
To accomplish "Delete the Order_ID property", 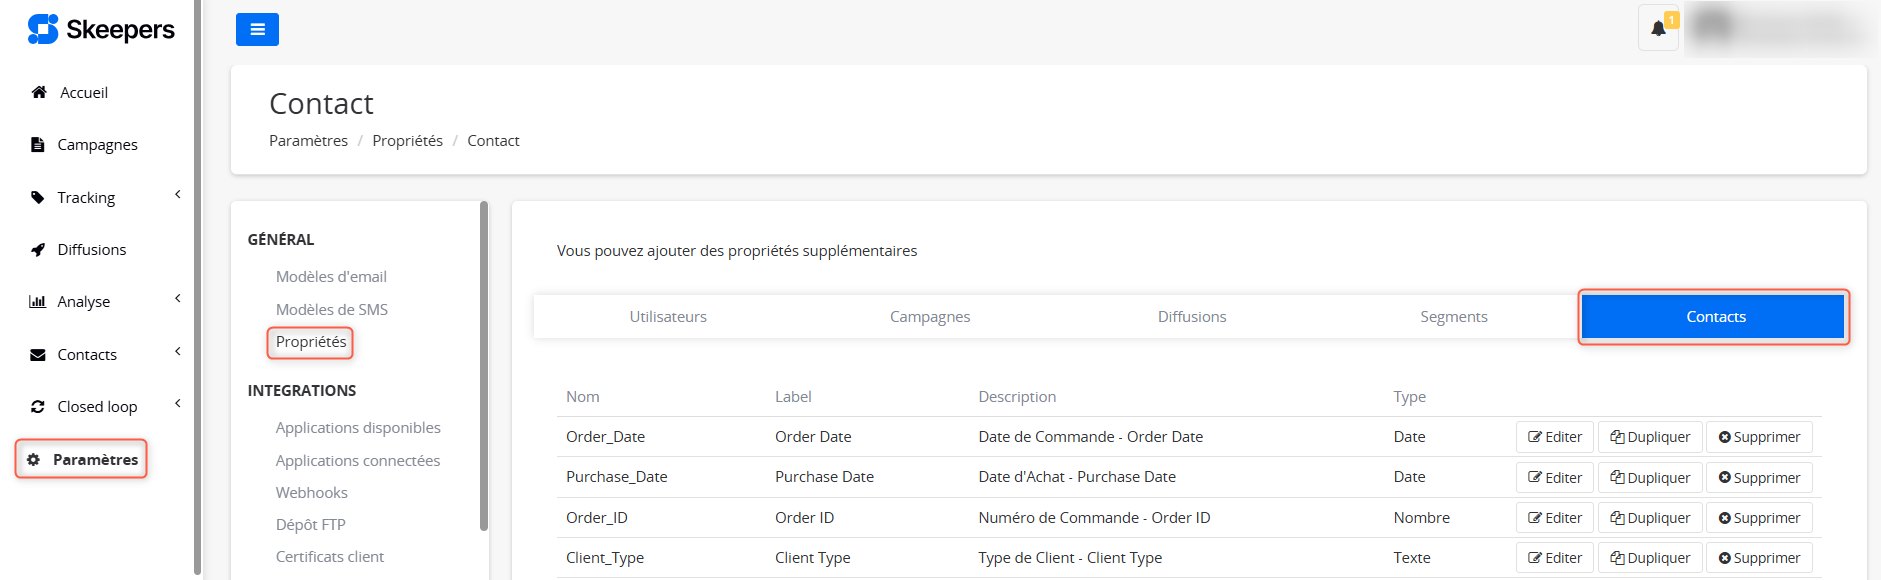I will click(x=1759, y=518).
